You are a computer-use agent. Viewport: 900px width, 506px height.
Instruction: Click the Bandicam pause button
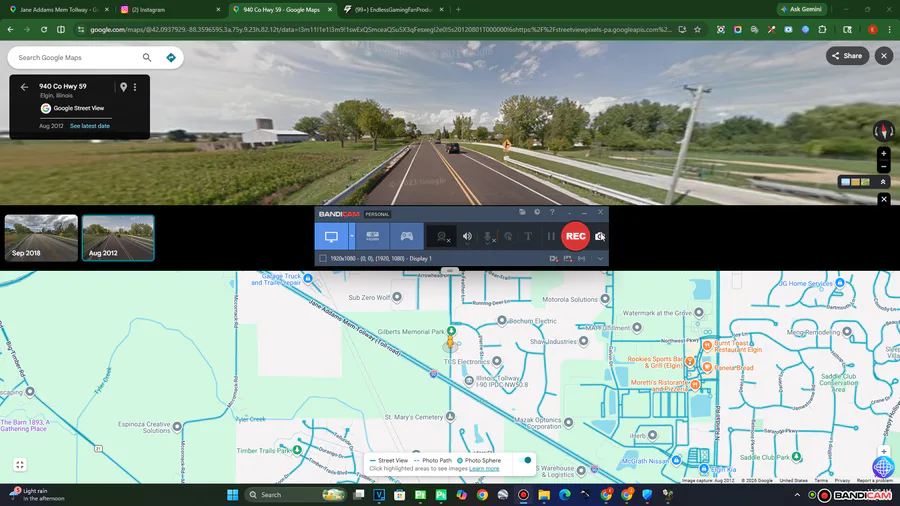pyautogui.click(x=550, y=236)
